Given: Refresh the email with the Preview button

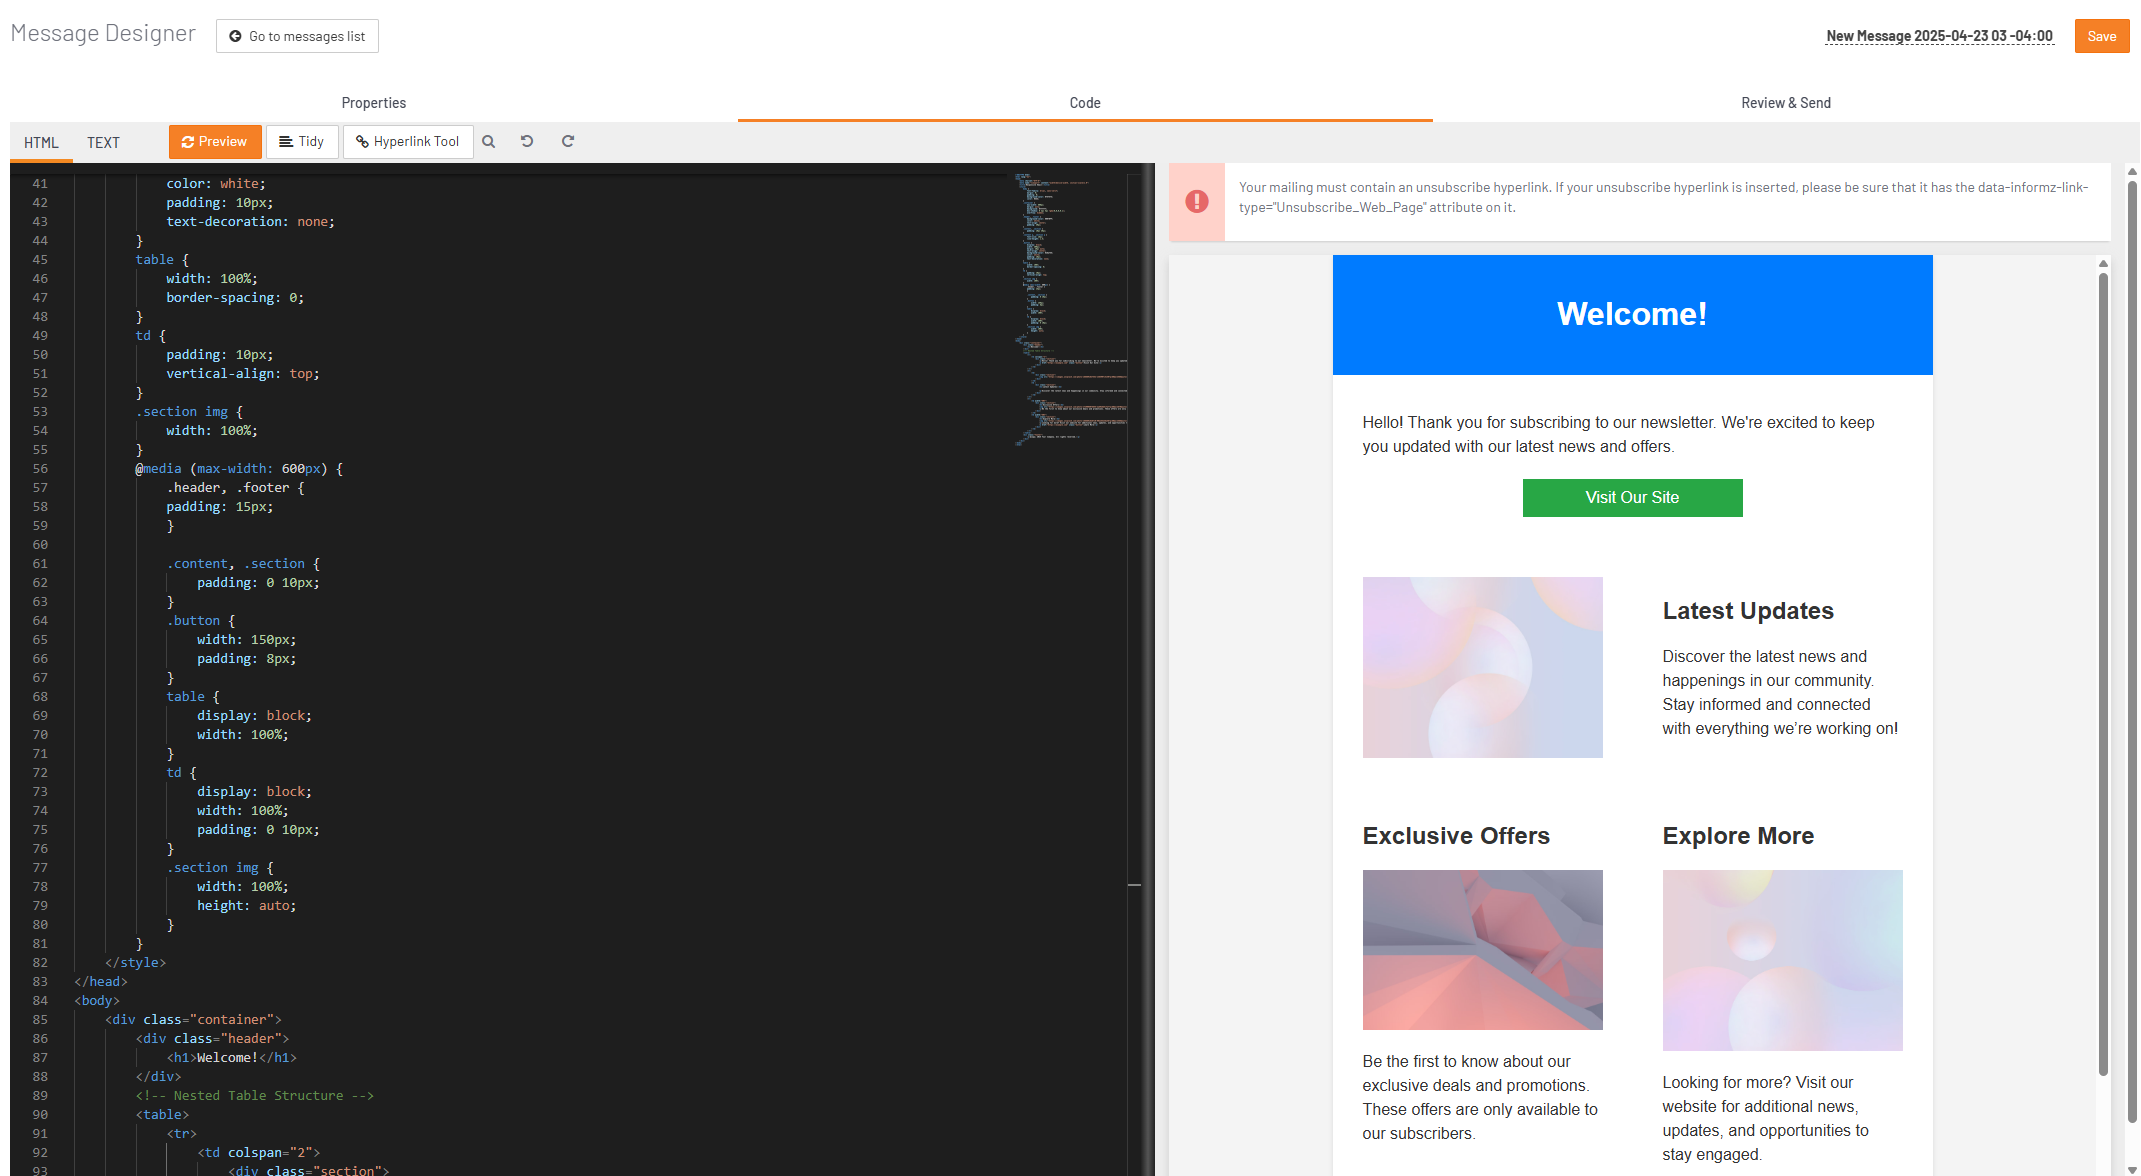Looking at the screenshot, I should (215, 142).
